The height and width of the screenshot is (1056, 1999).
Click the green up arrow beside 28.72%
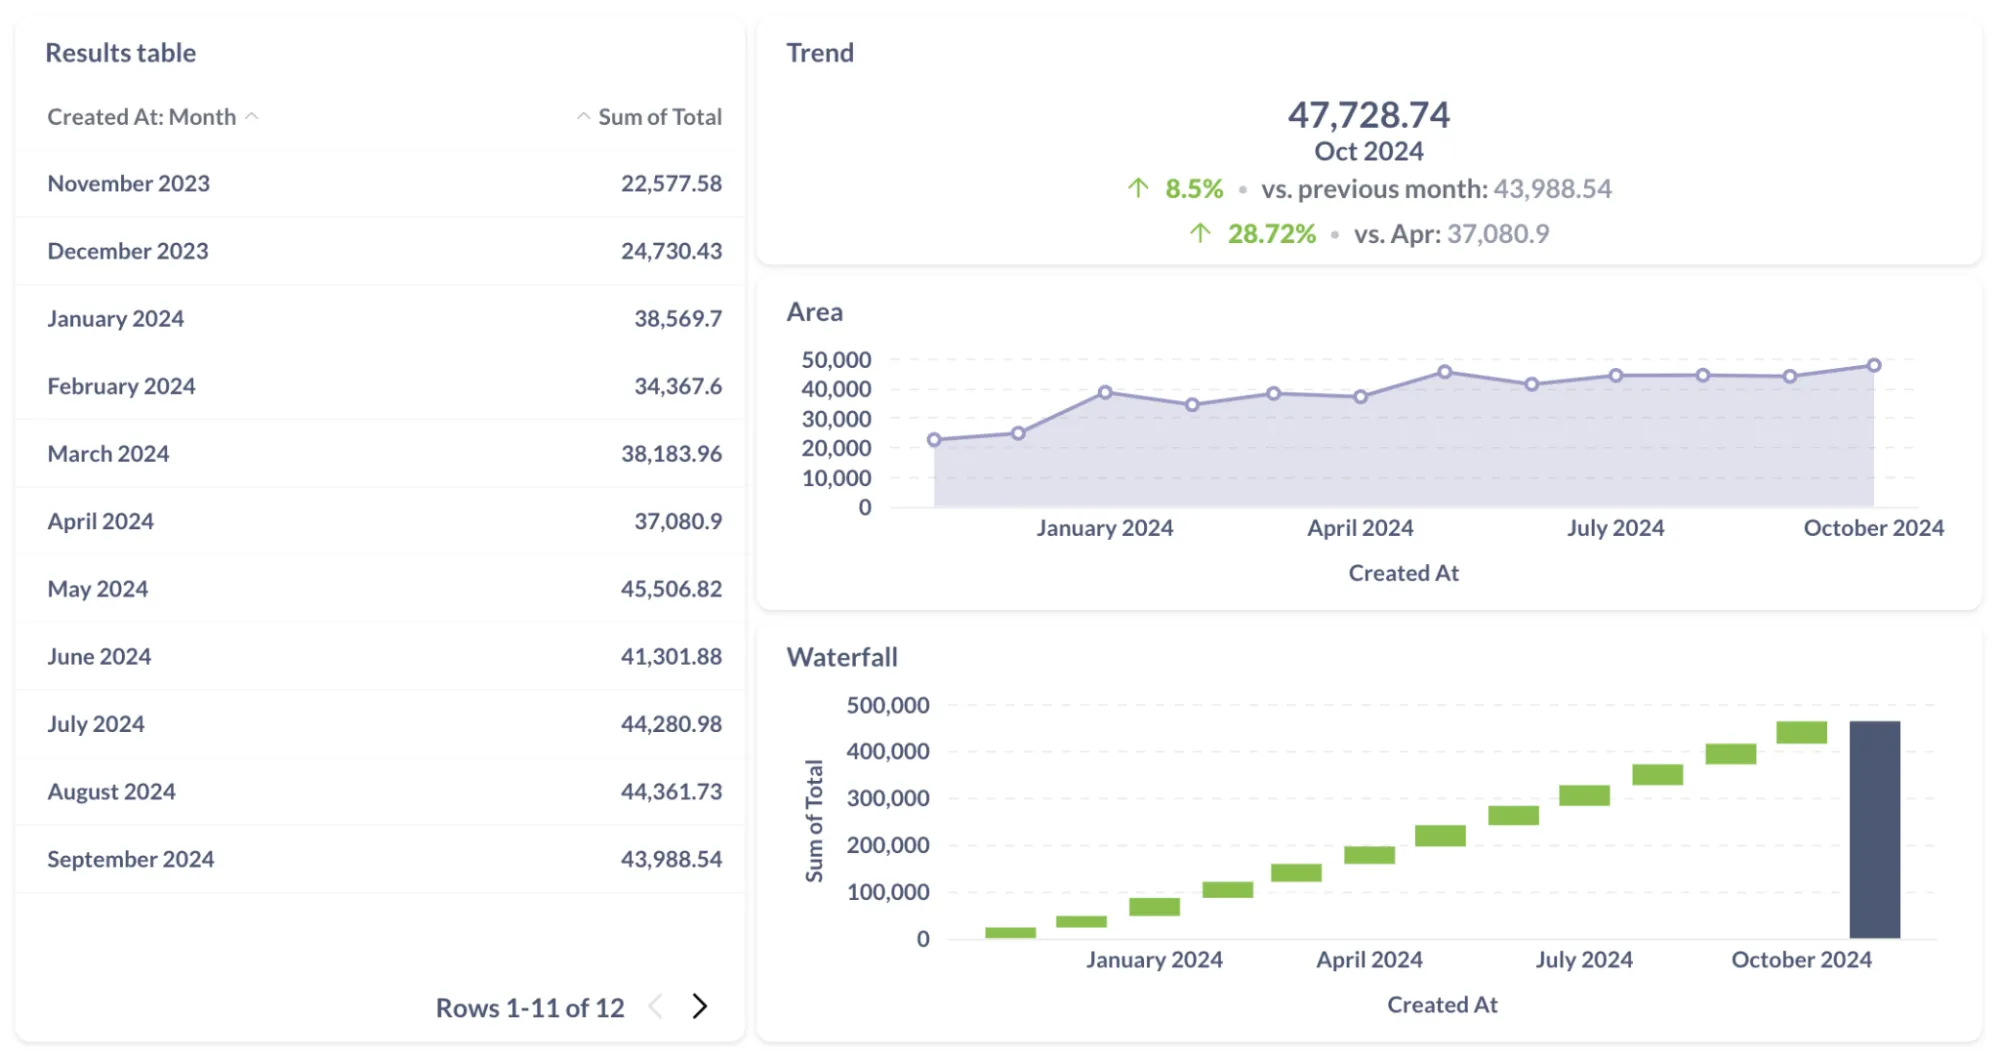coord(1200,233)
